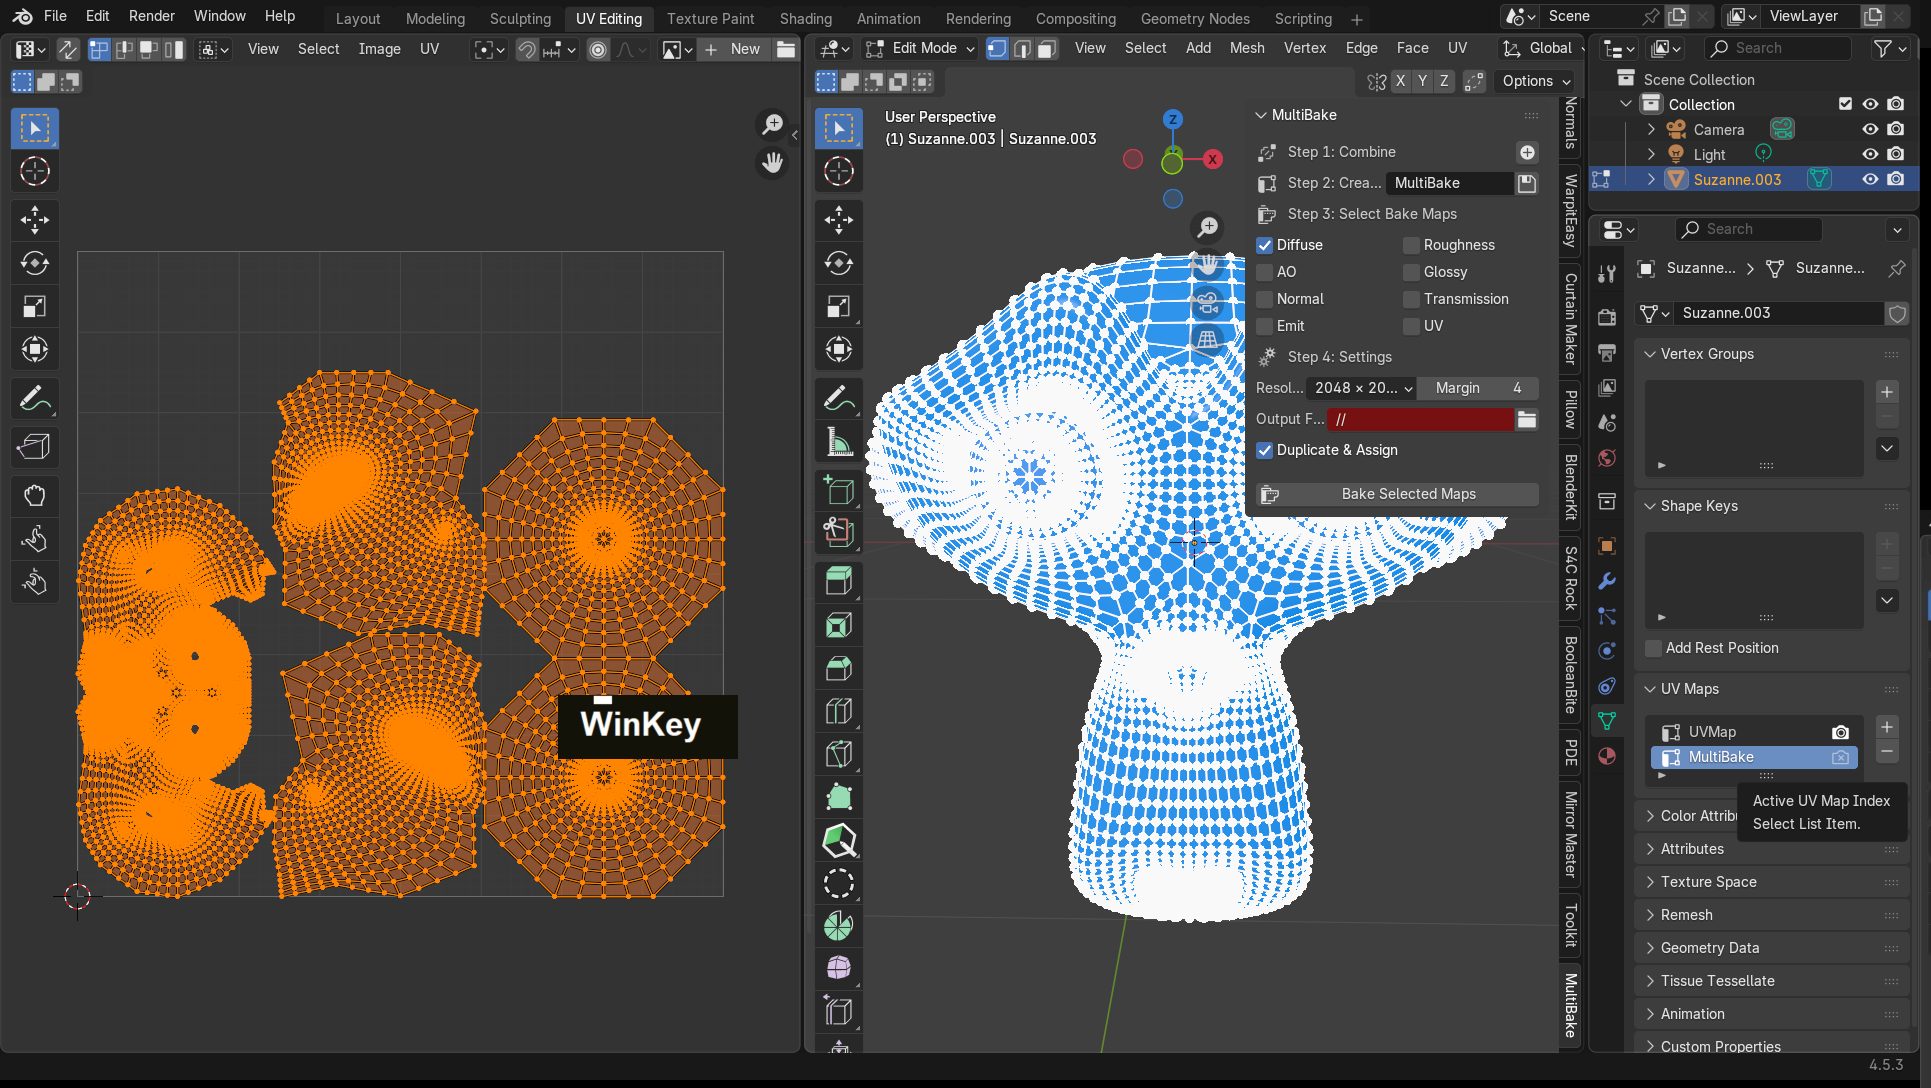Image resolution: width=1931 pixels, height=1088 pixels.
Task: Open the Material properties tab
Action: coord(1607,756)
